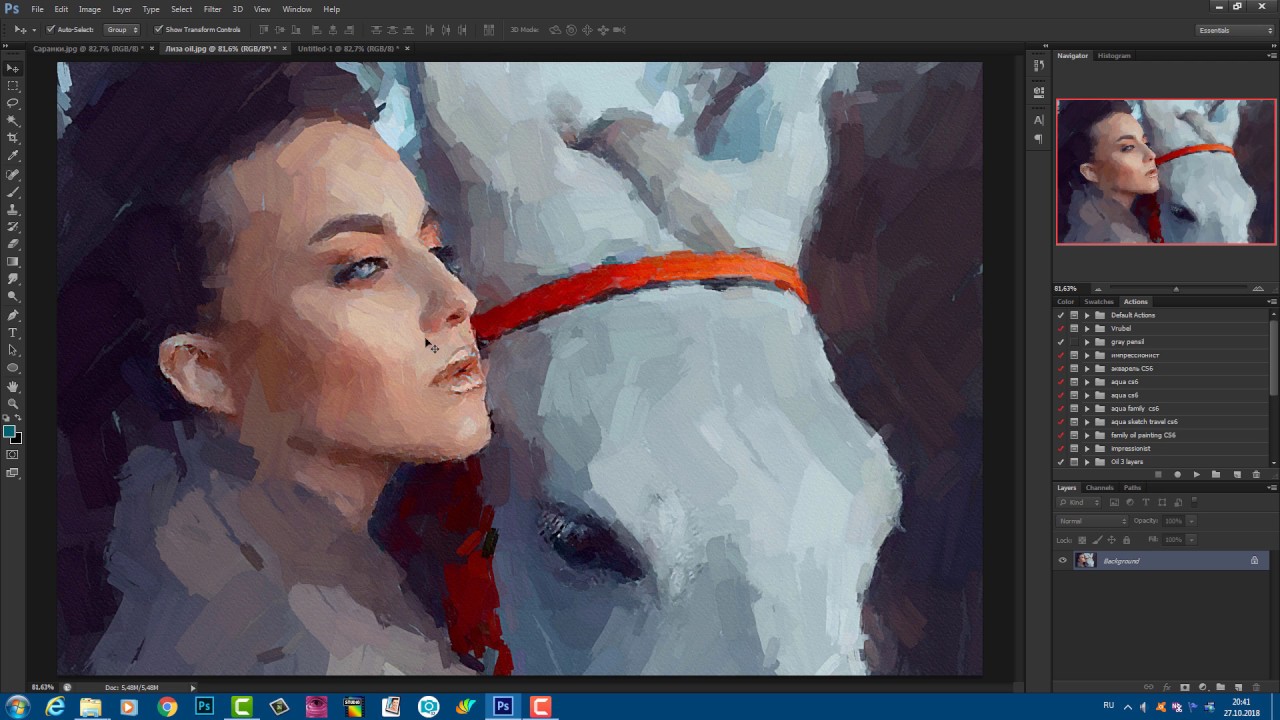This screenshot has width=1280, height=720.
Task: Open the Filter menu
Action: pyautogui.click(x=212, y=9)
